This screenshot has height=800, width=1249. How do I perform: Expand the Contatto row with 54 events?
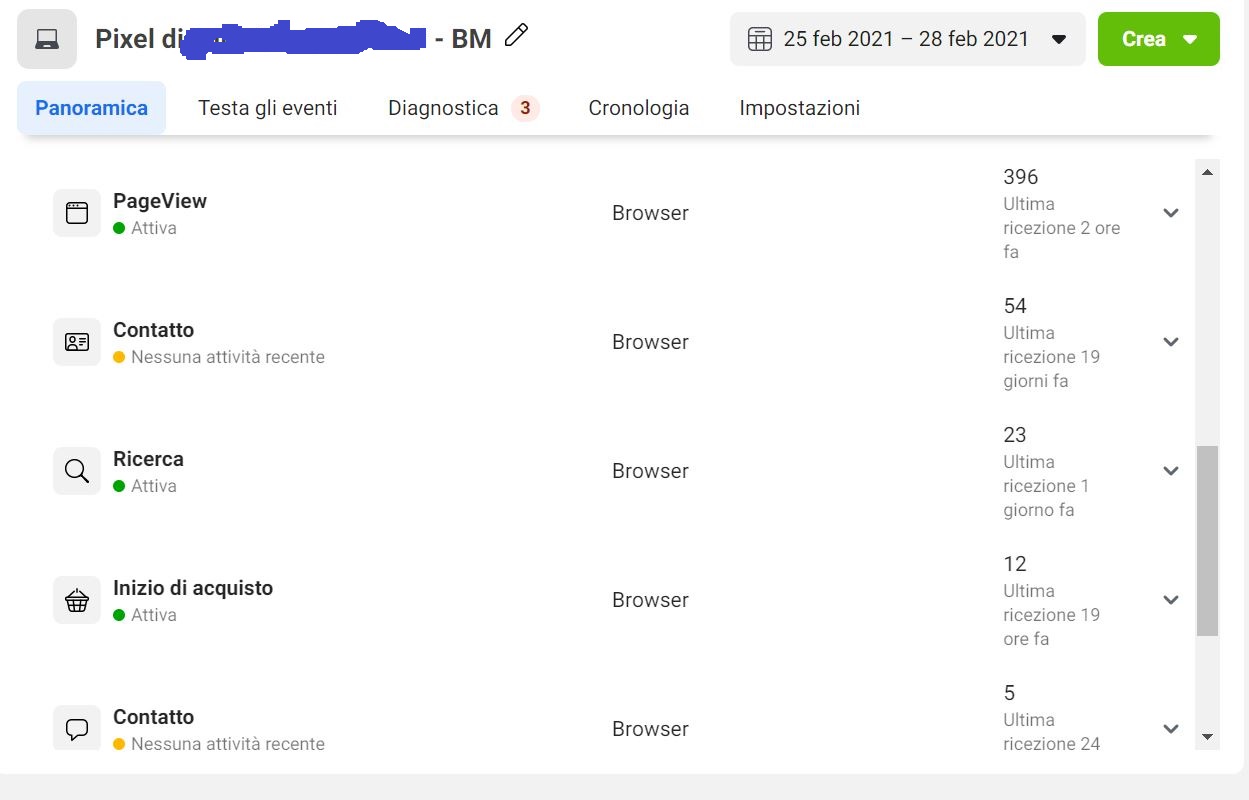(1171, 342)
